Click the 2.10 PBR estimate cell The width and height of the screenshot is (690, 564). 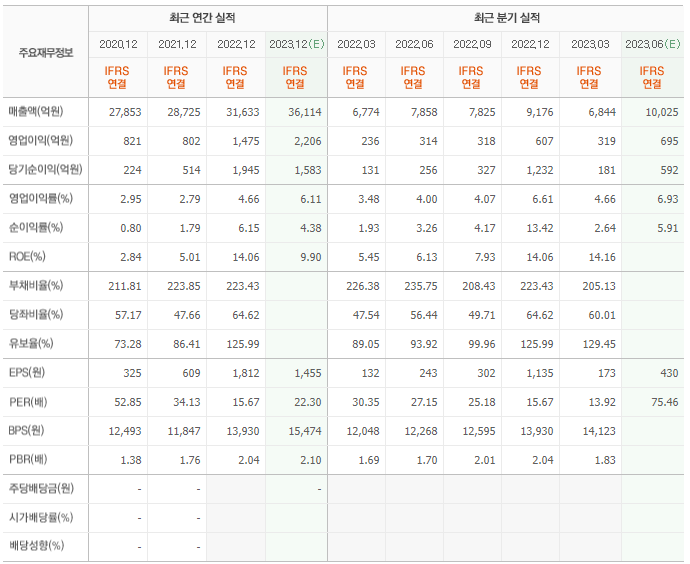click(x=311, y=461)
